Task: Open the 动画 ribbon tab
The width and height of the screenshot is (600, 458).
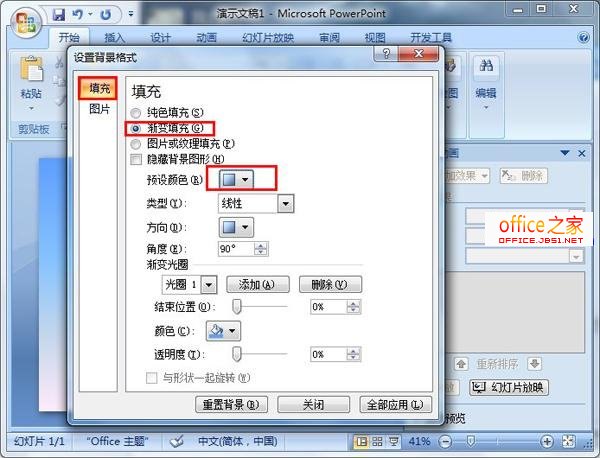Action: pyautogui.click(x=207, y=37)
